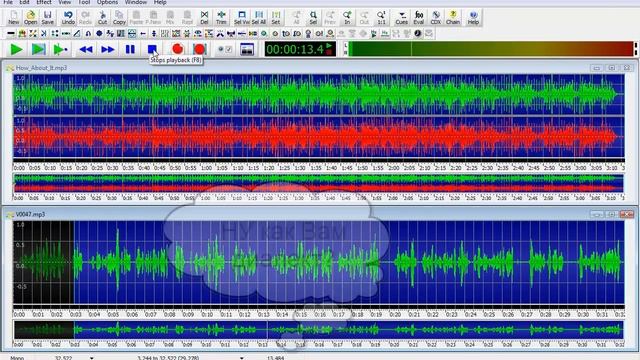The image size is (640, 360).
Task: Click red right channel waveform of How_About_It.mp3
Action: (x=318, y=137)
